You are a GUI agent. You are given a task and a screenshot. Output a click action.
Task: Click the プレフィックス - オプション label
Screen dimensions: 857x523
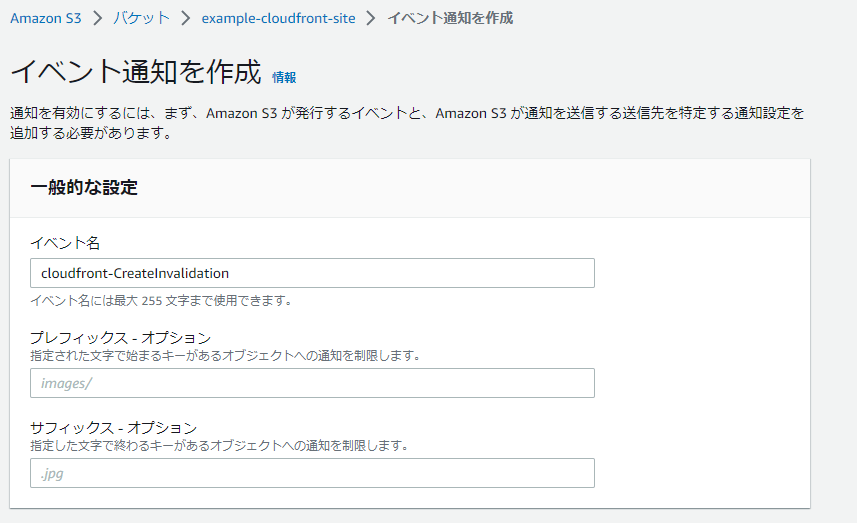[x=121, y=337]
